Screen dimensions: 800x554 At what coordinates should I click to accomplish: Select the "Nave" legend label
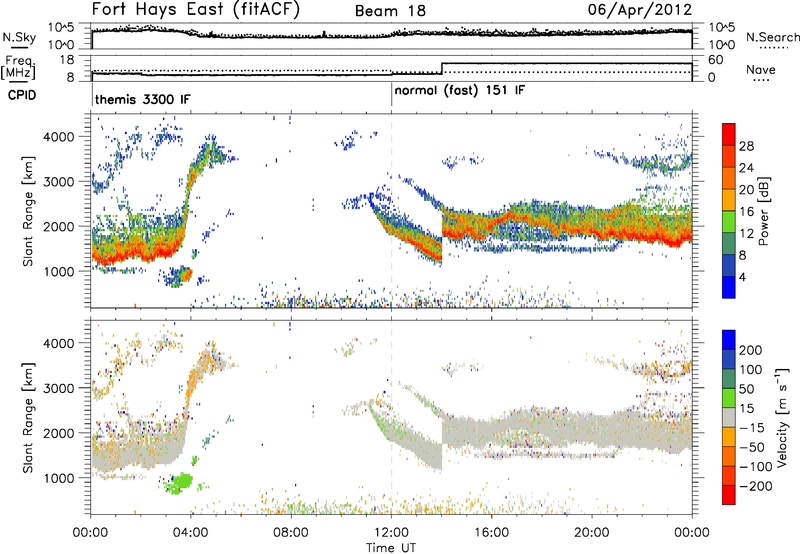click(761, 69)
